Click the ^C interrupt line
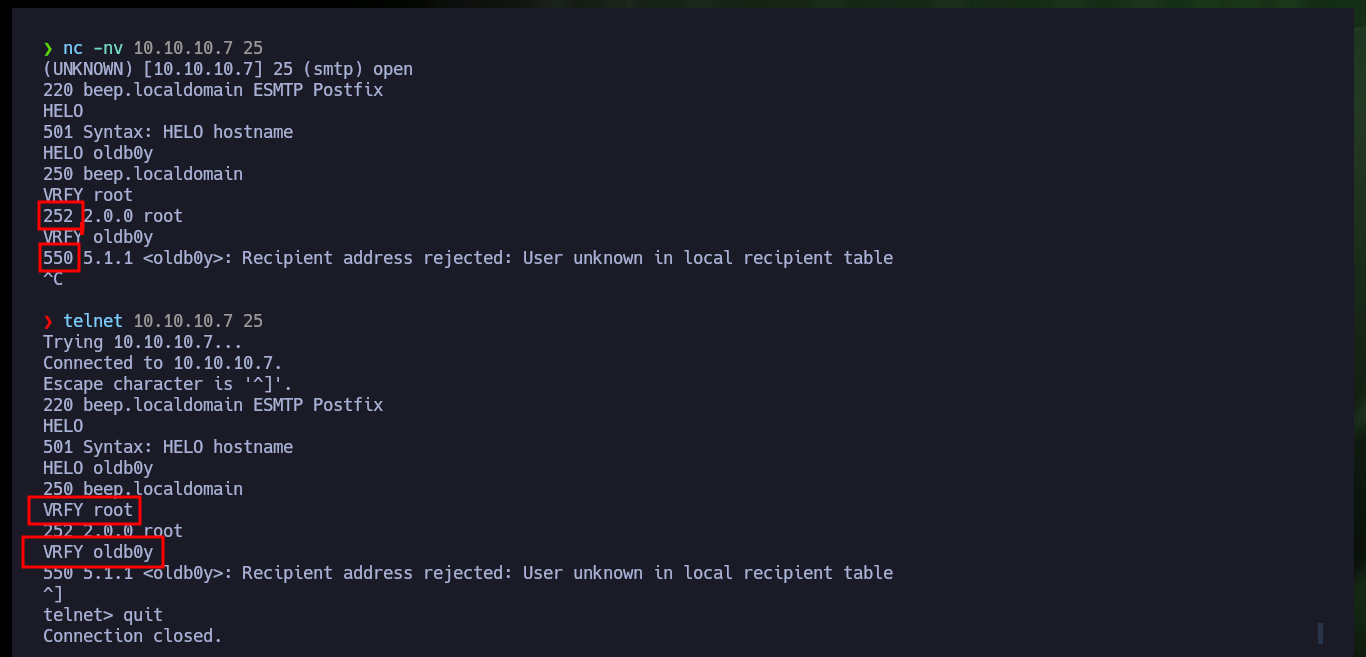 (x=53, y=279)
